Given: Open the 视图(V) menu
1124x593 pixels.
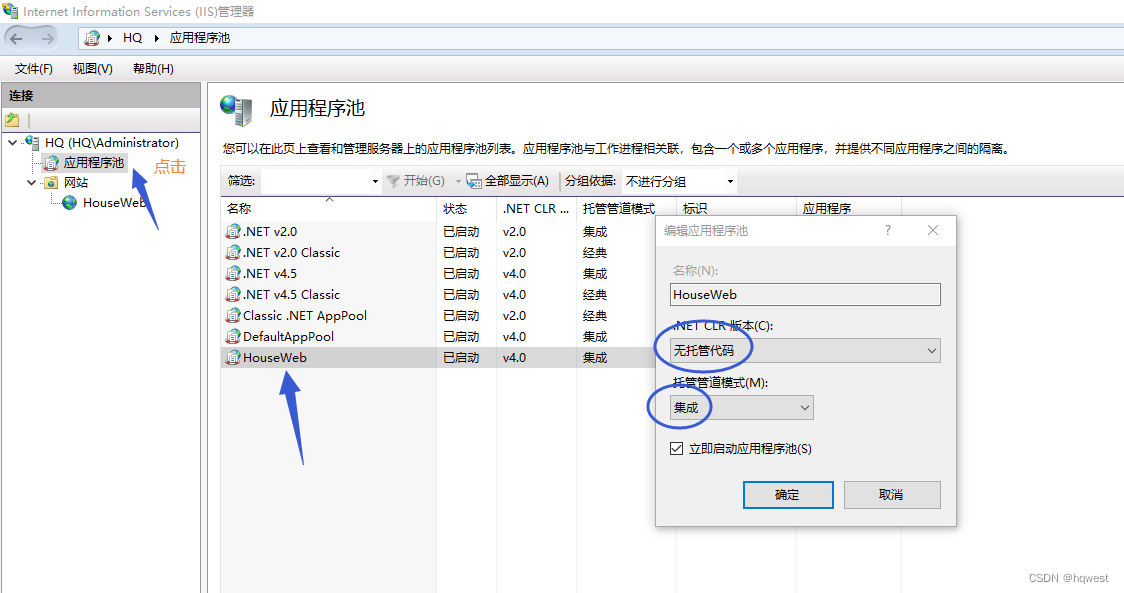Looking at the screenshot, I should point(92,69).
